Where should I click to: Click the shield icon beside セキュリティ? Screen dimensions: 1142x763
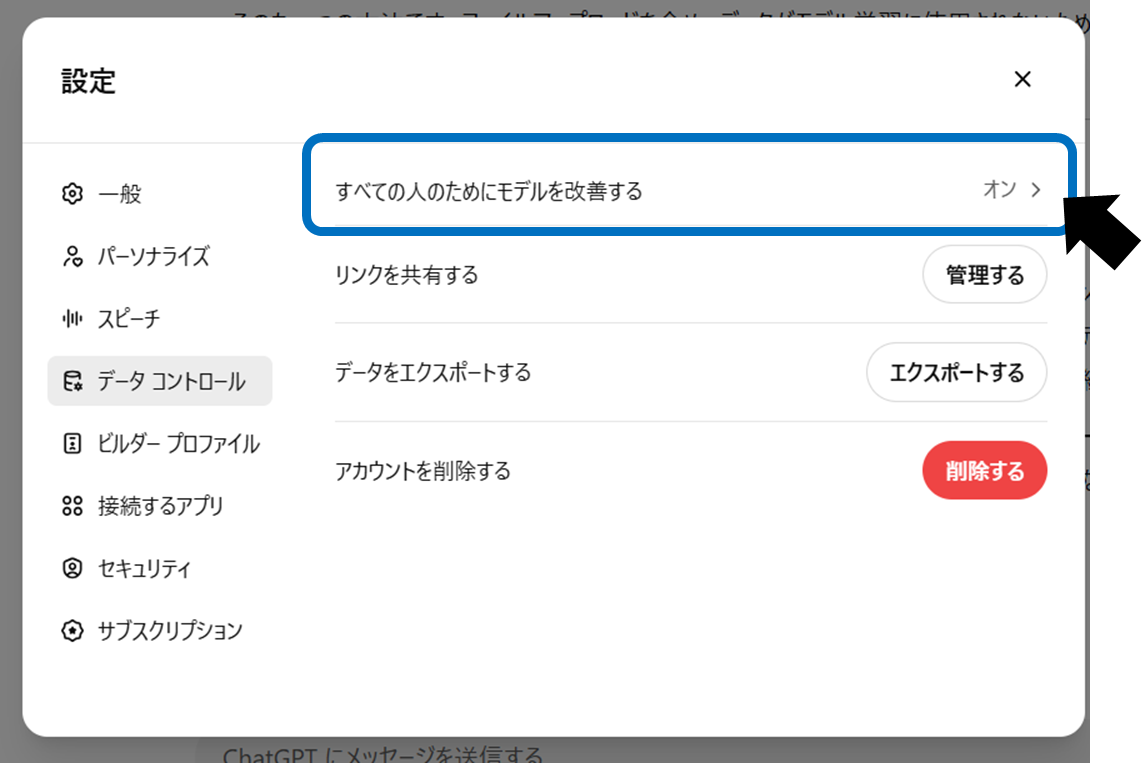click(72, 569)
